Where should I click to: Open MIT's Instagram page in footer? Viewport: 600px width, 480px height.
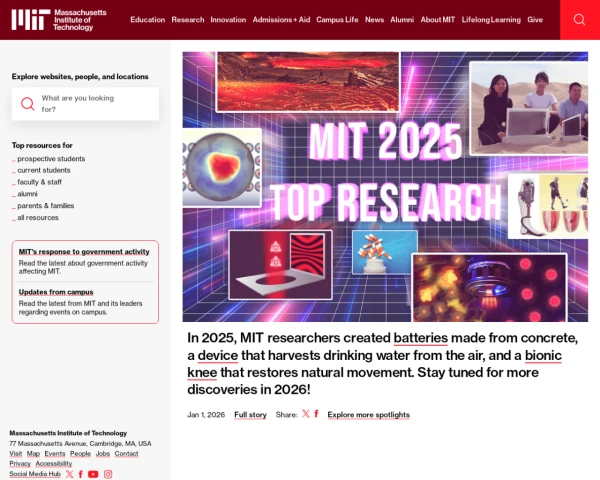coord(108,474)
